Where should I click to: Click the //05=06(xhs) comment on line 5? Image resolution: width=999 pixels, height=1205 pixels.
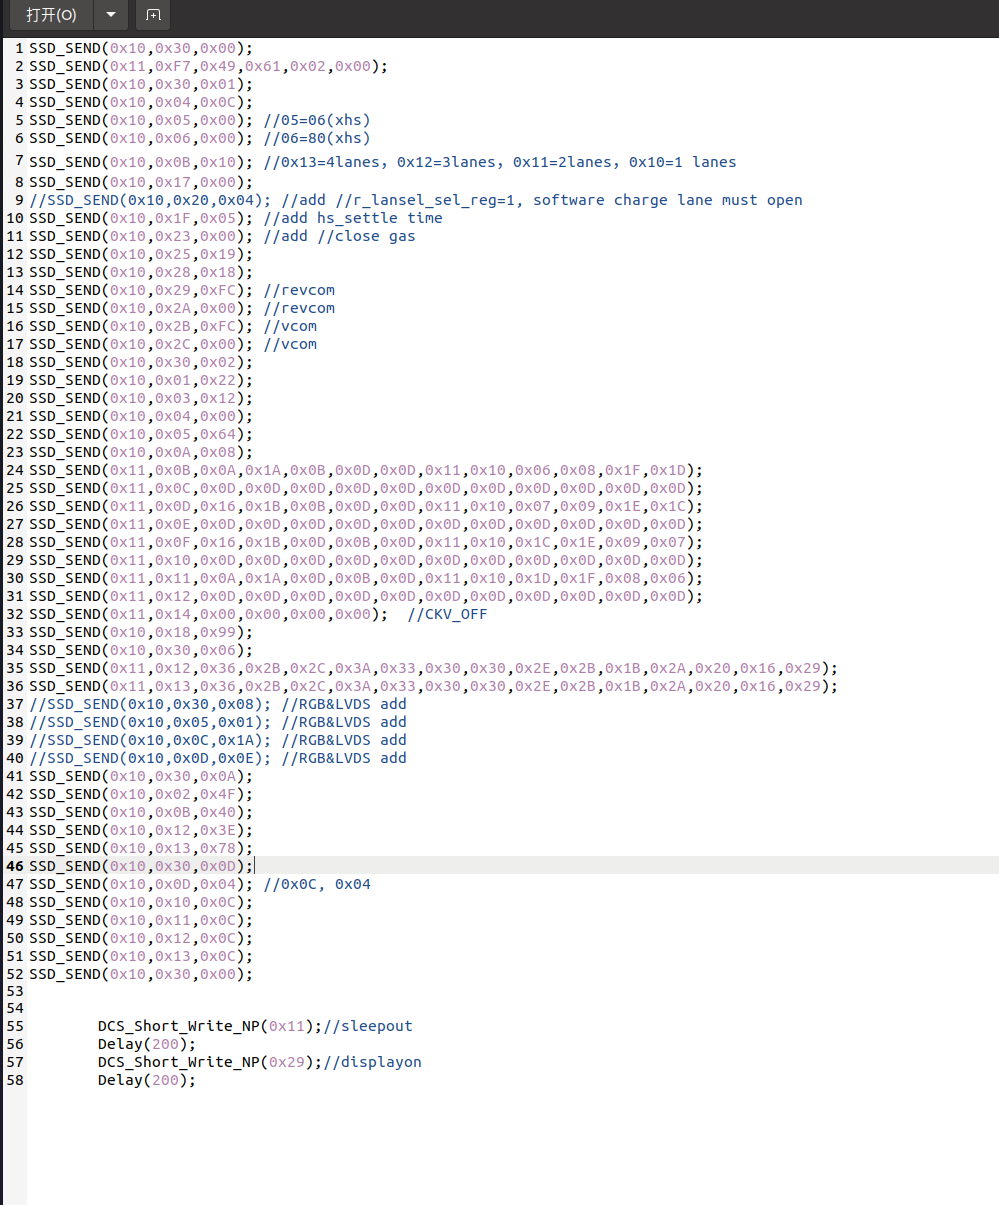[317, 120]
